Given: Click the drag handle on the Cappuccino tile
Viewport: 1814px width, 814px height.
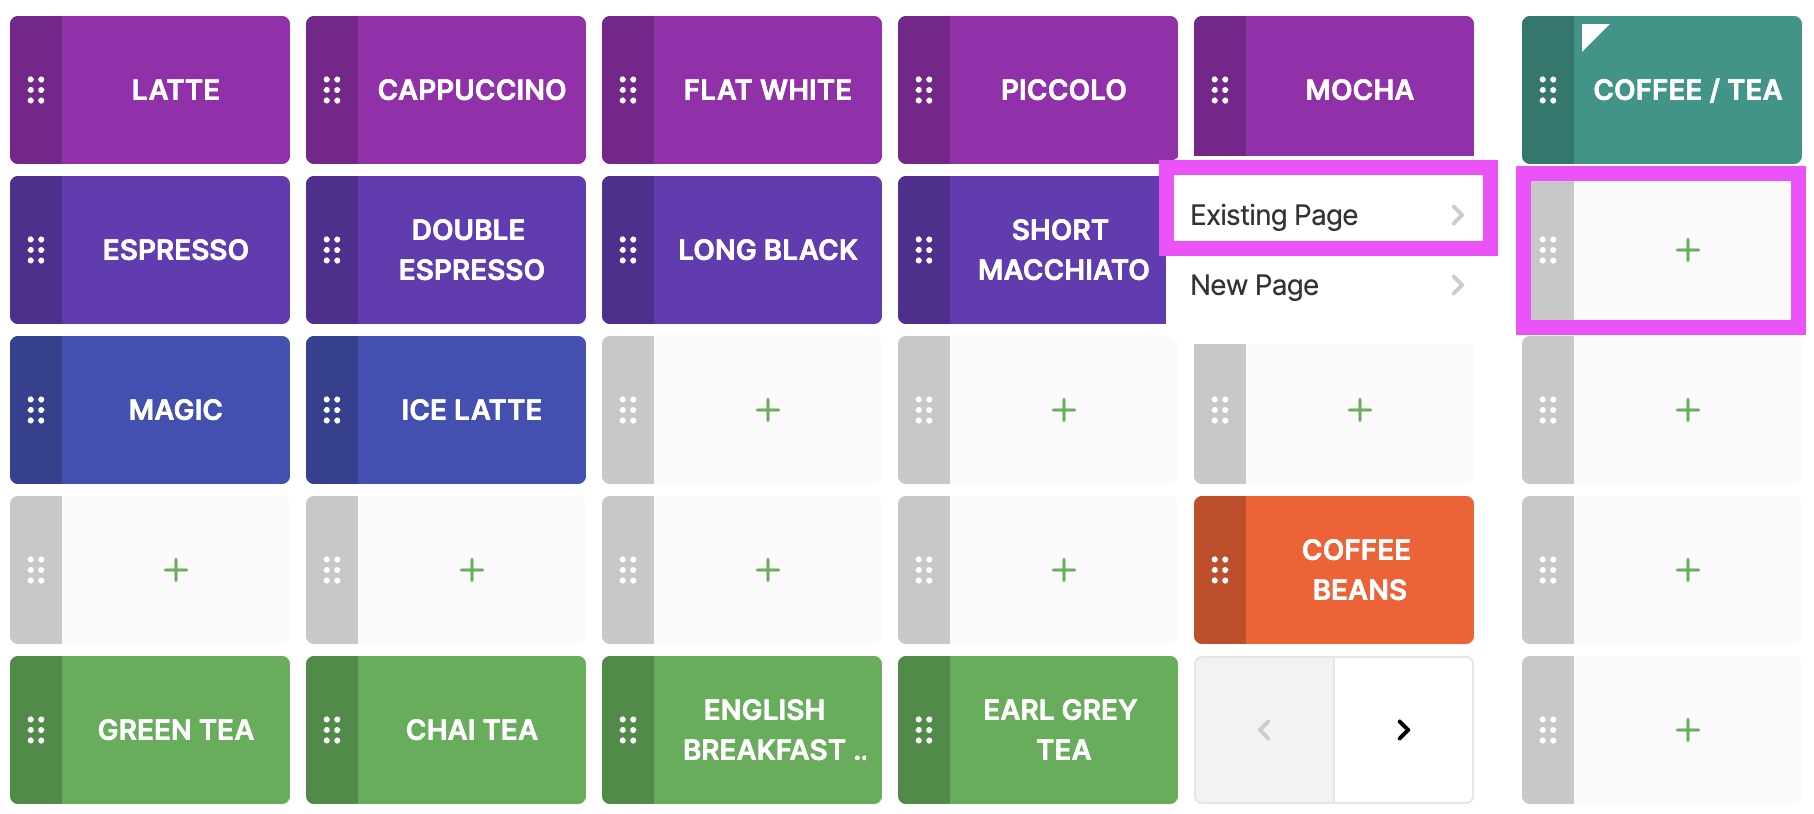Looking at the screenshot, I should (332, 90).
